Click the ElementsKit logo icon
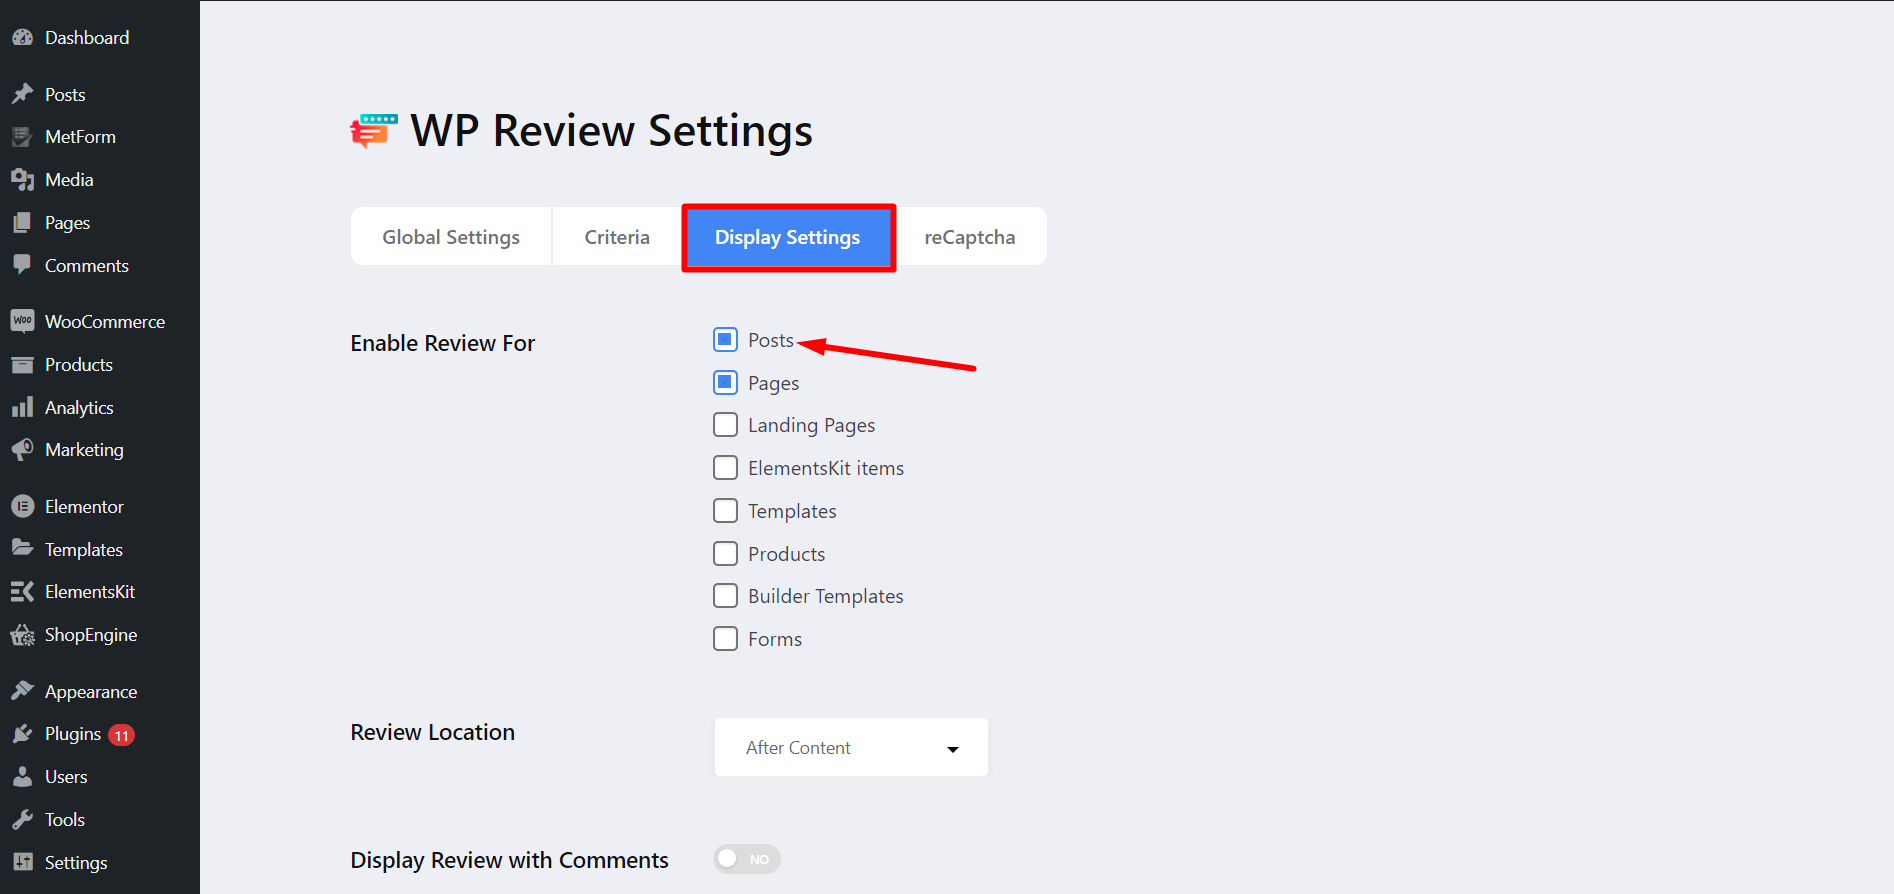 tap(22, 592)
